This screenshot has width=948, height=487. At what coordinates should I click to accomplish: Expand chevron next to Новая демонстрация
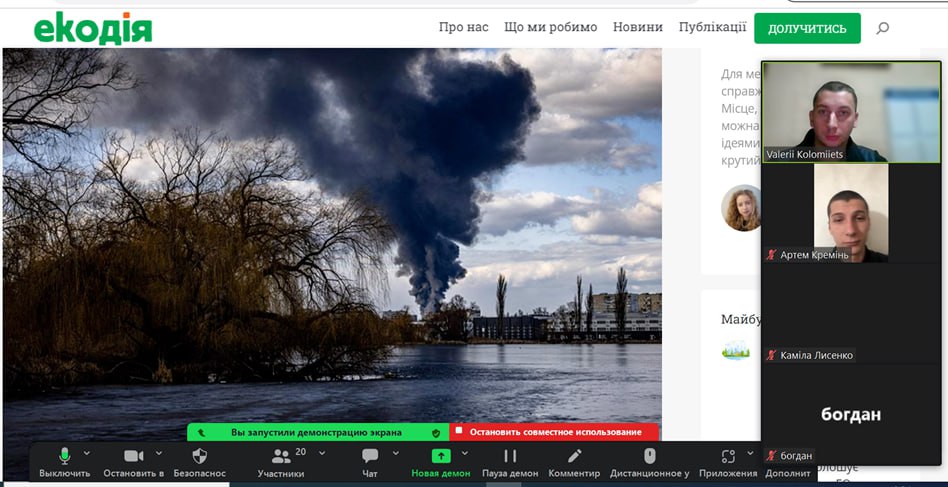click(x=465, y=453)
